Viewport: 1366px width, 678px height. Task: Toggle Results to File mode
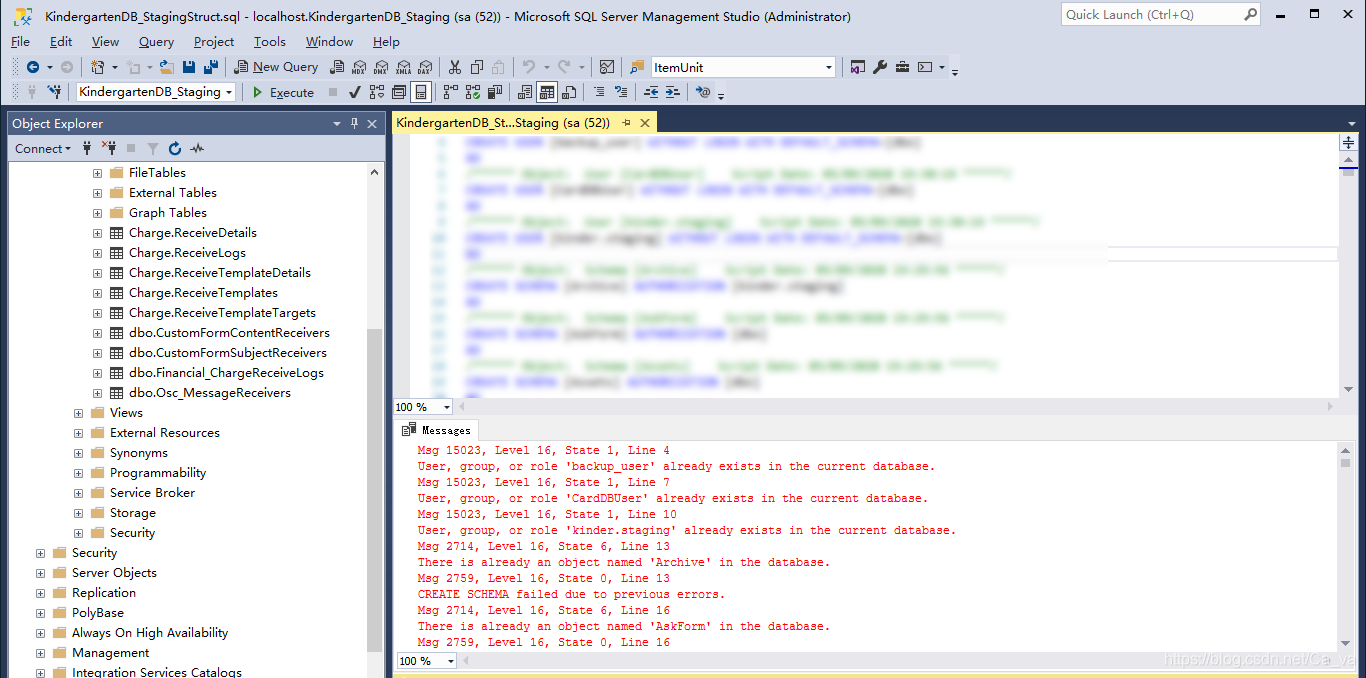(569, 92)
